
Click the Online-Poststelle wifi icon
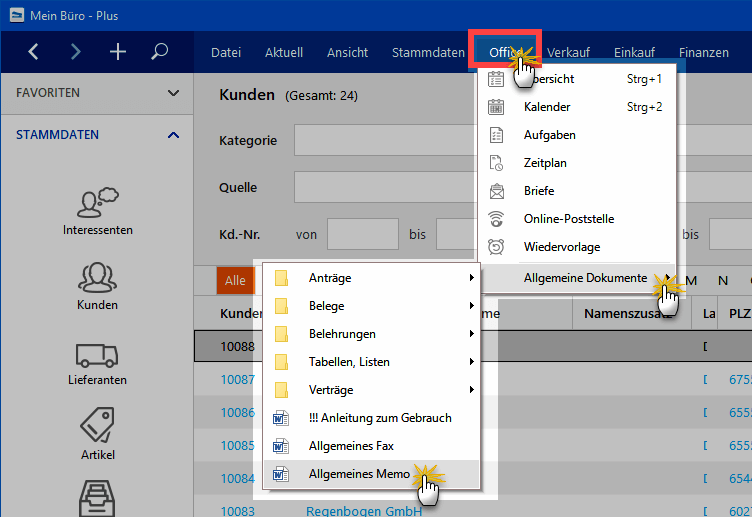[496, 219]
